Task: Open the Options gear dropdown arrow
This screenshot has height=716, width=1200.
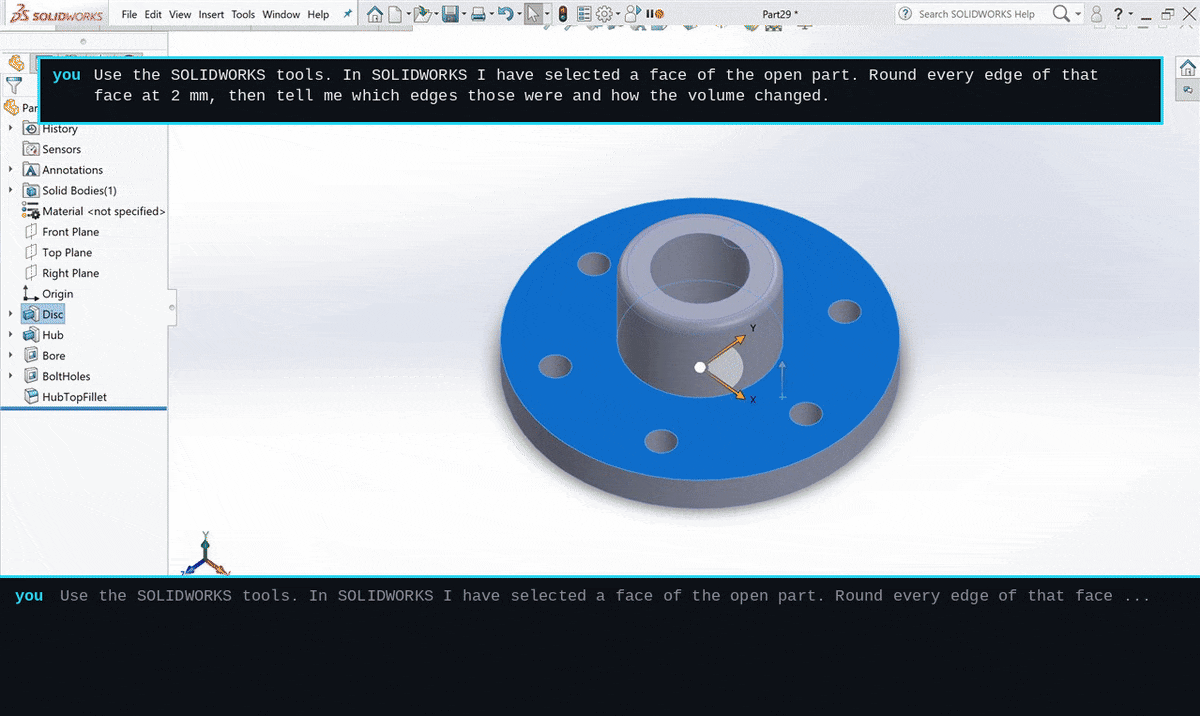Action: tap(617, 14)
